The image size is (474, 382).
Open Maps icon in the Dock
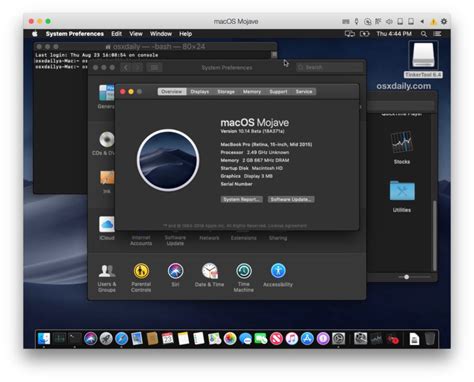[x=214, y=339]
